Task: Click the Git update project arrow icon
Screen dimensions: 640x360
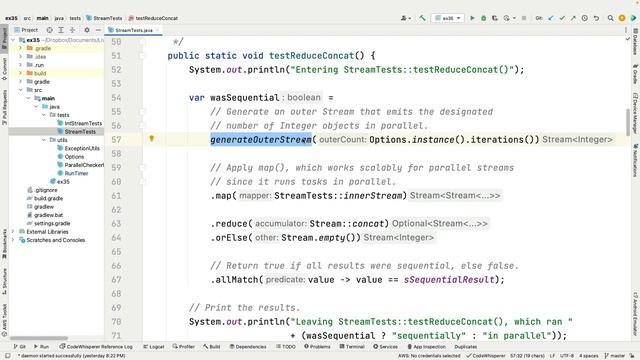Action: point(551,18)
